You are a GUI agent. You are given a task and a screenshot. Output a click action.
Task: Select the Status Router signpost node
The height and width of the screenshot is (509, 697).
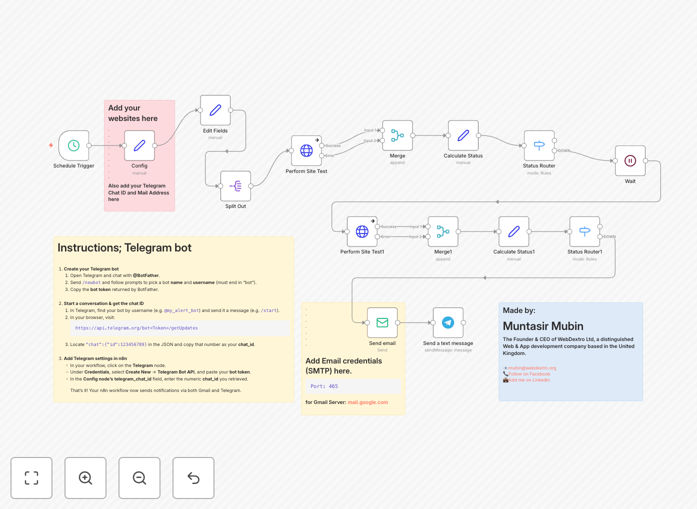point(539,145)
